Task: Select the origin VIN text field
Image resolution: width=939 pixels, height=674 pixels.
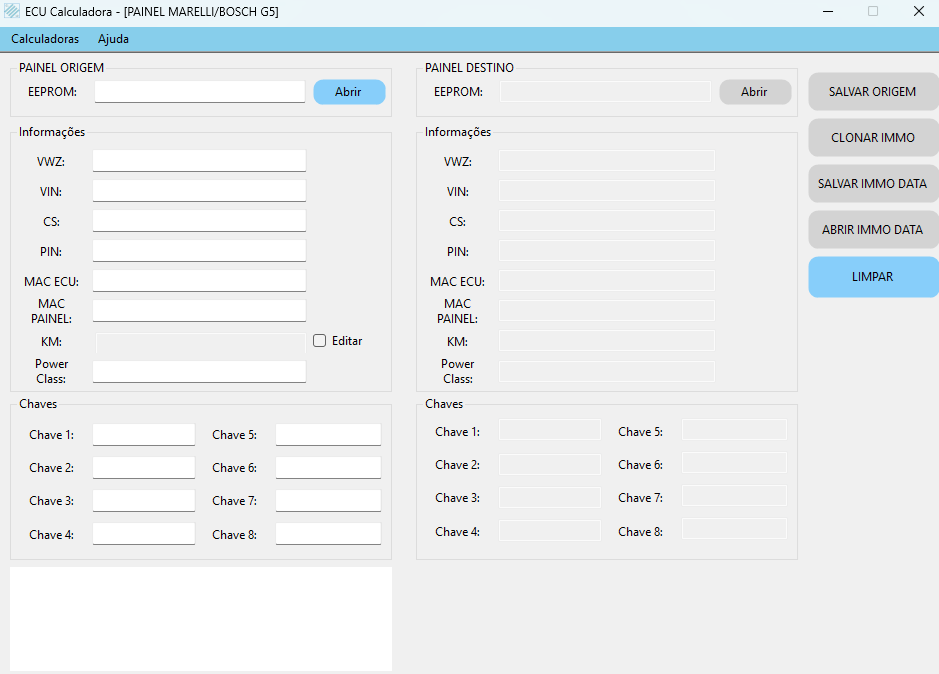Action: coord(199,191)
